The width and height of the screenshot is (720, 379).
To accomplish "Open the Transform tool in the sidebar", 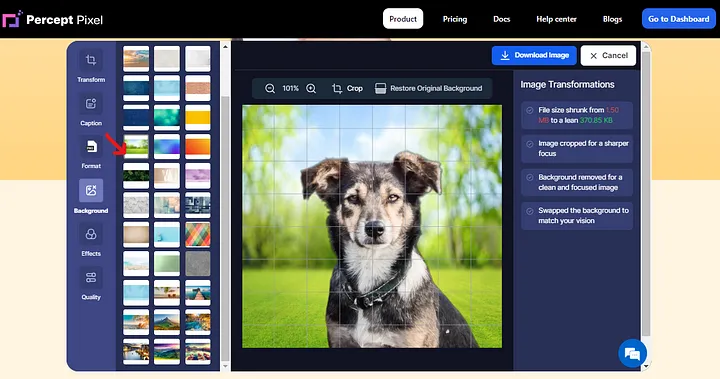I will (91, 66).
